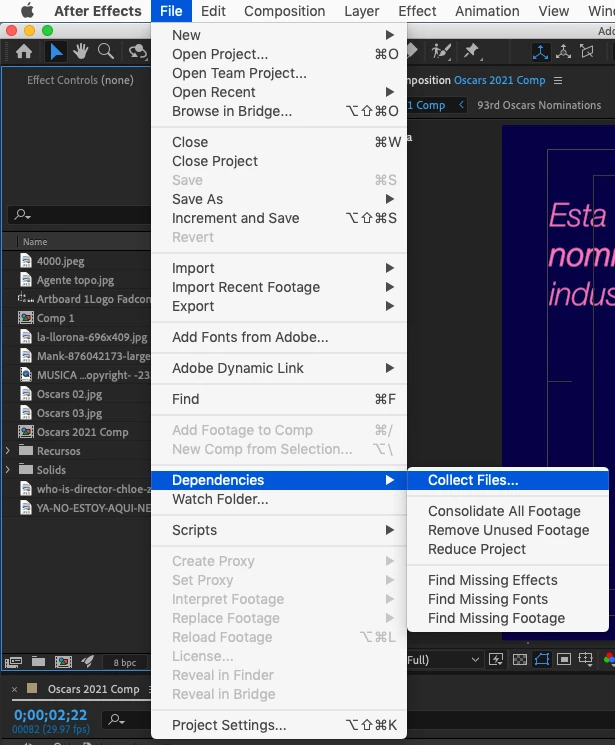Choose Remove Unused Footage
This screenshot has width=615, height=745.
(508, 530)
